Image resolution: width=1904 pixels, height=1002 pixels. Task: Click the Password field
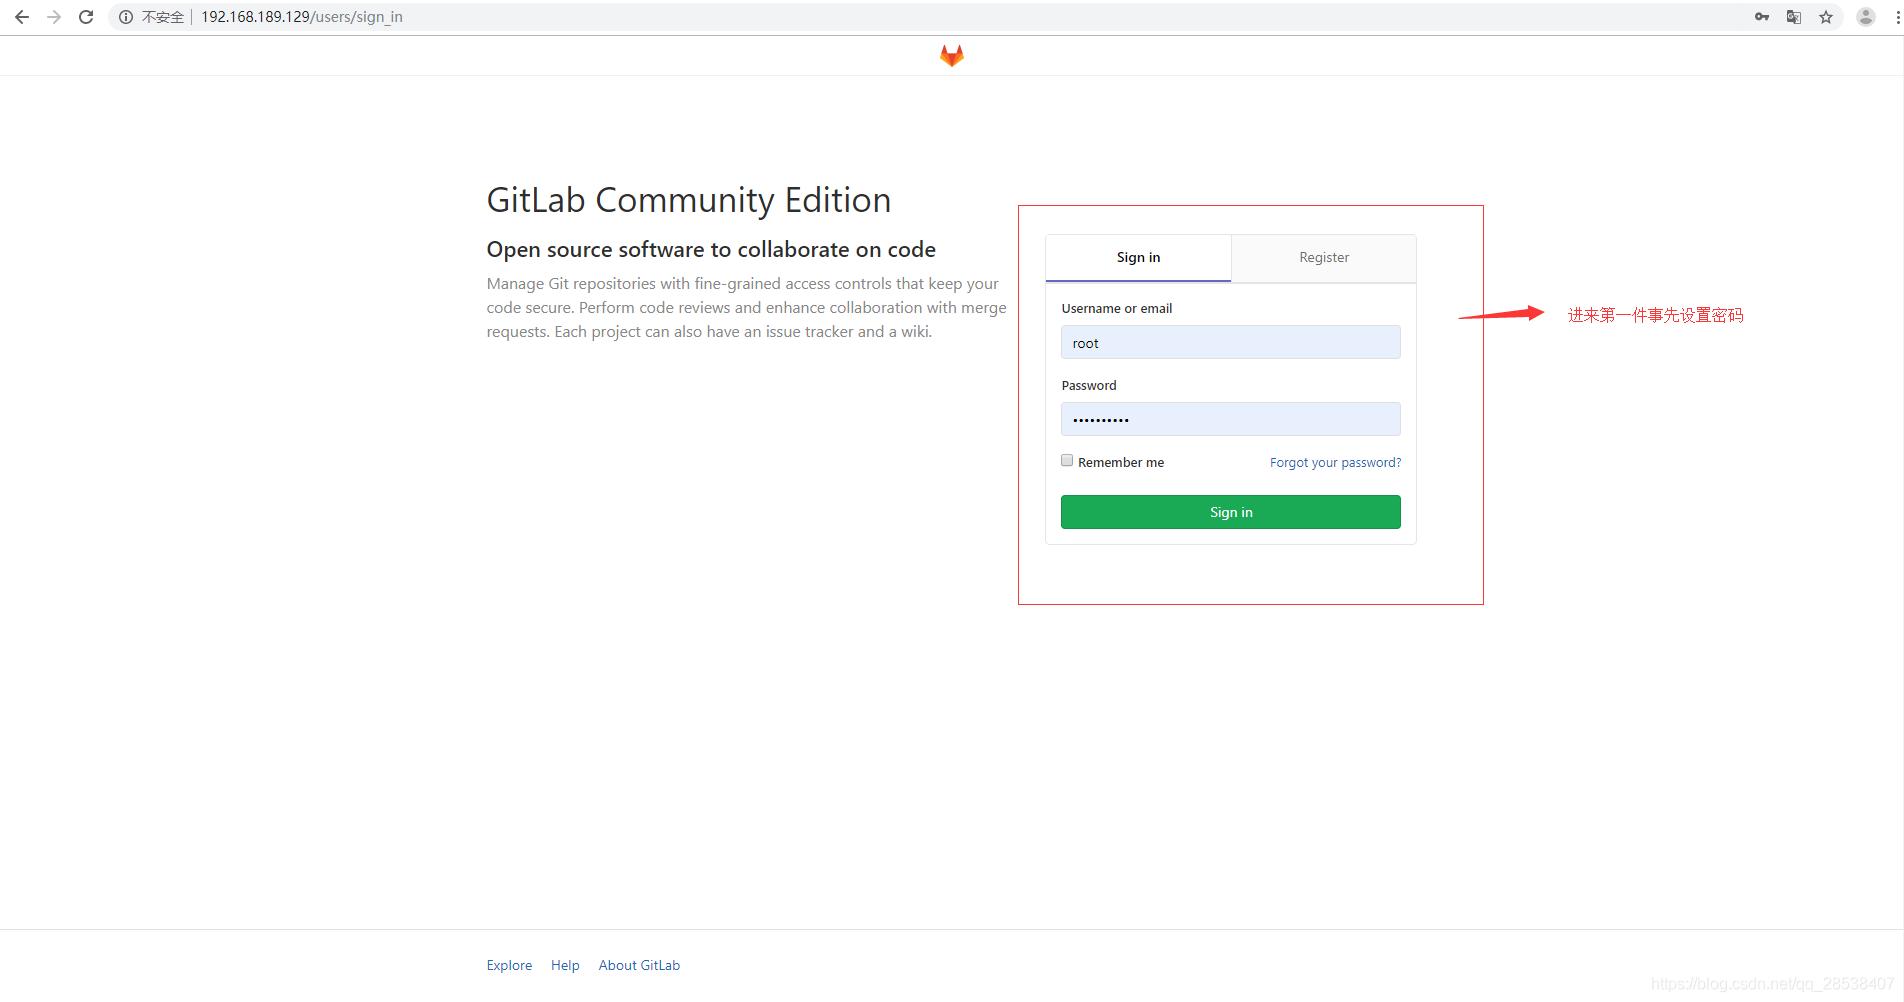1231,419
